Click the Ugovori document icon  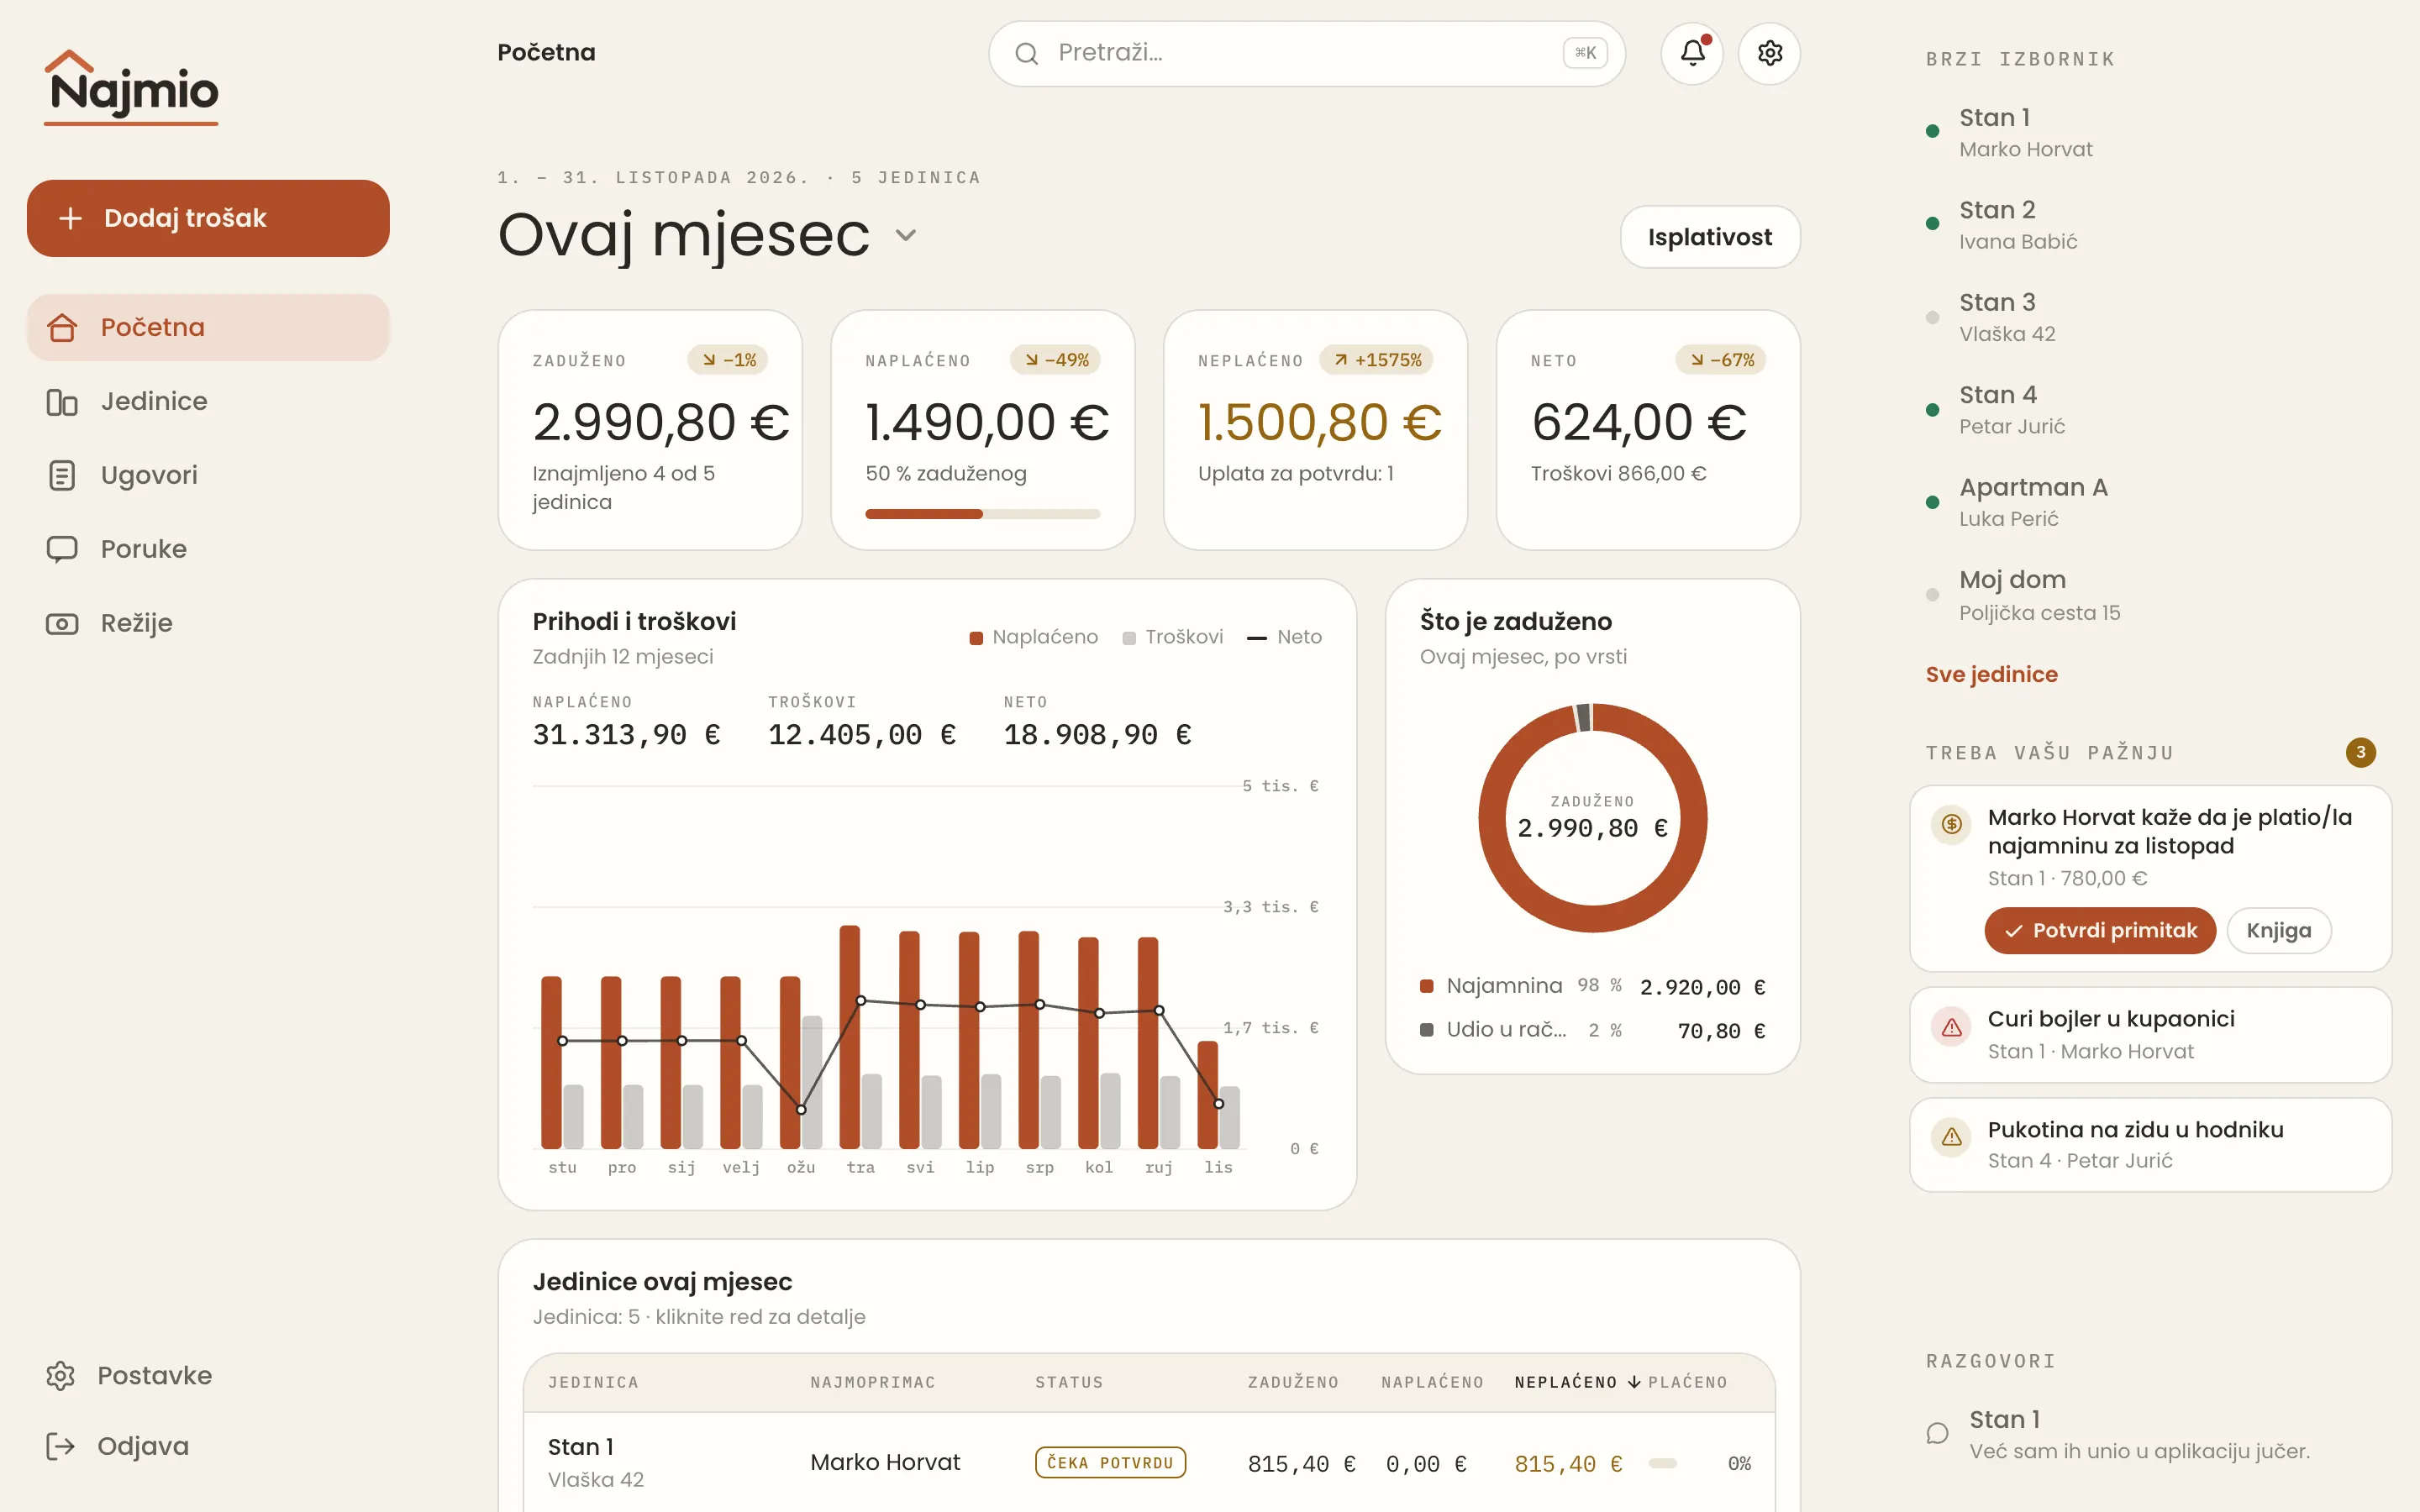click(62, 476)
